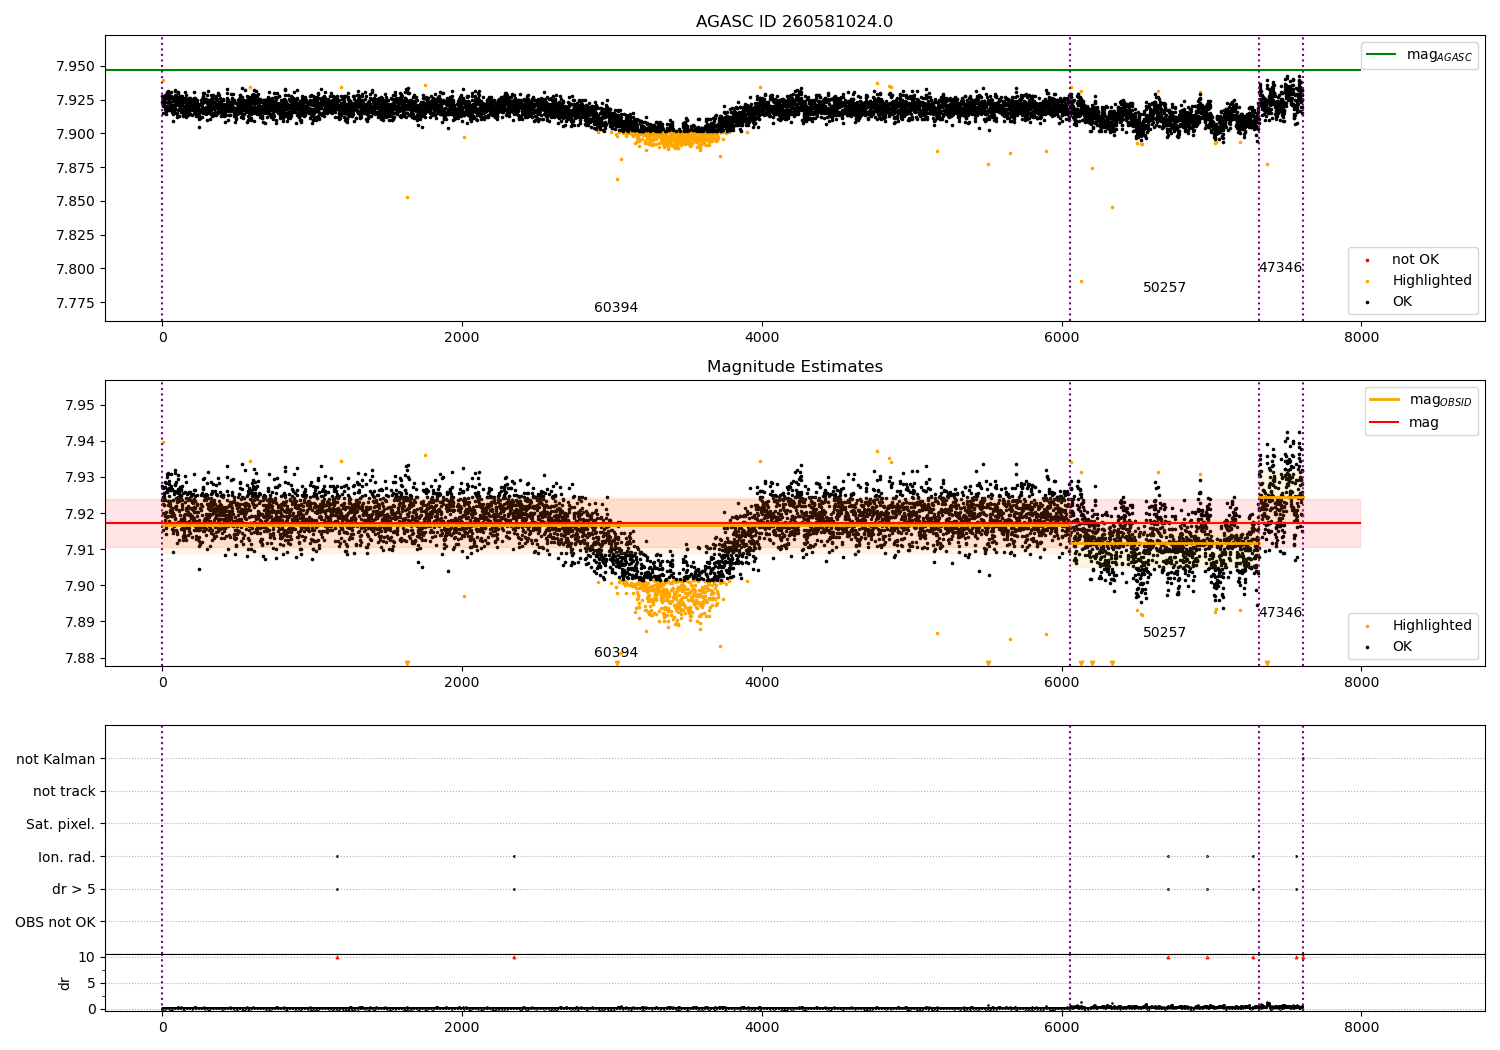Click the 7.91 y-axis tick label

[x=79, y=550]
